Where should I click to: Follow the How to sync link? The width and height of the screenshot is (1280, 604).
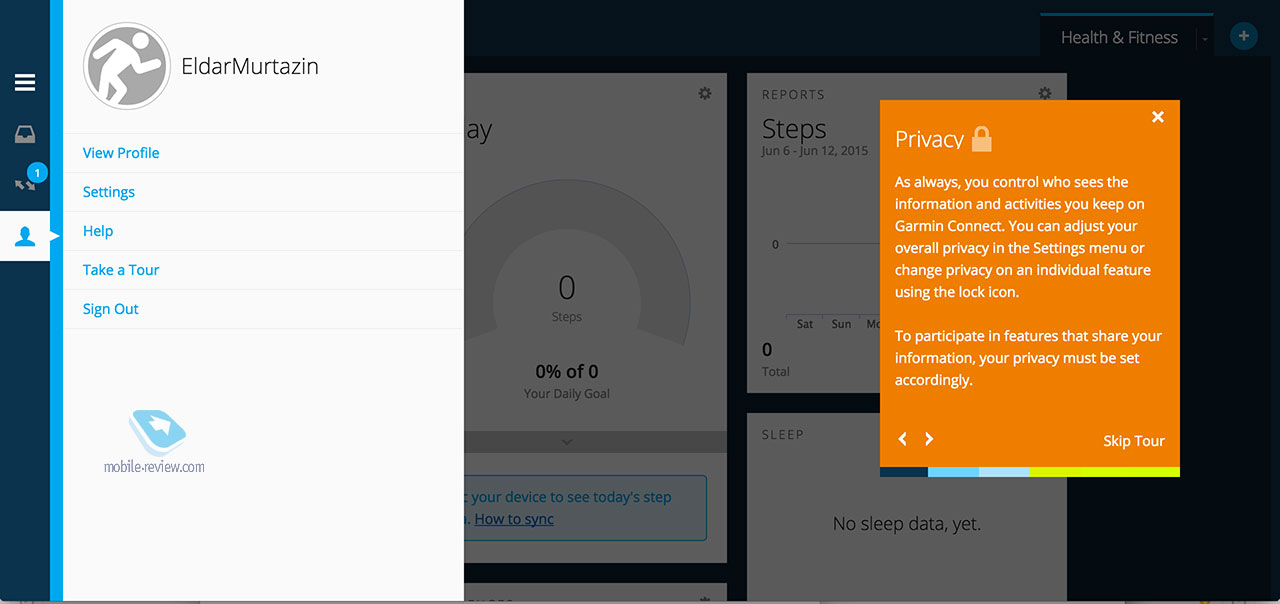click(x=514, y=519)
